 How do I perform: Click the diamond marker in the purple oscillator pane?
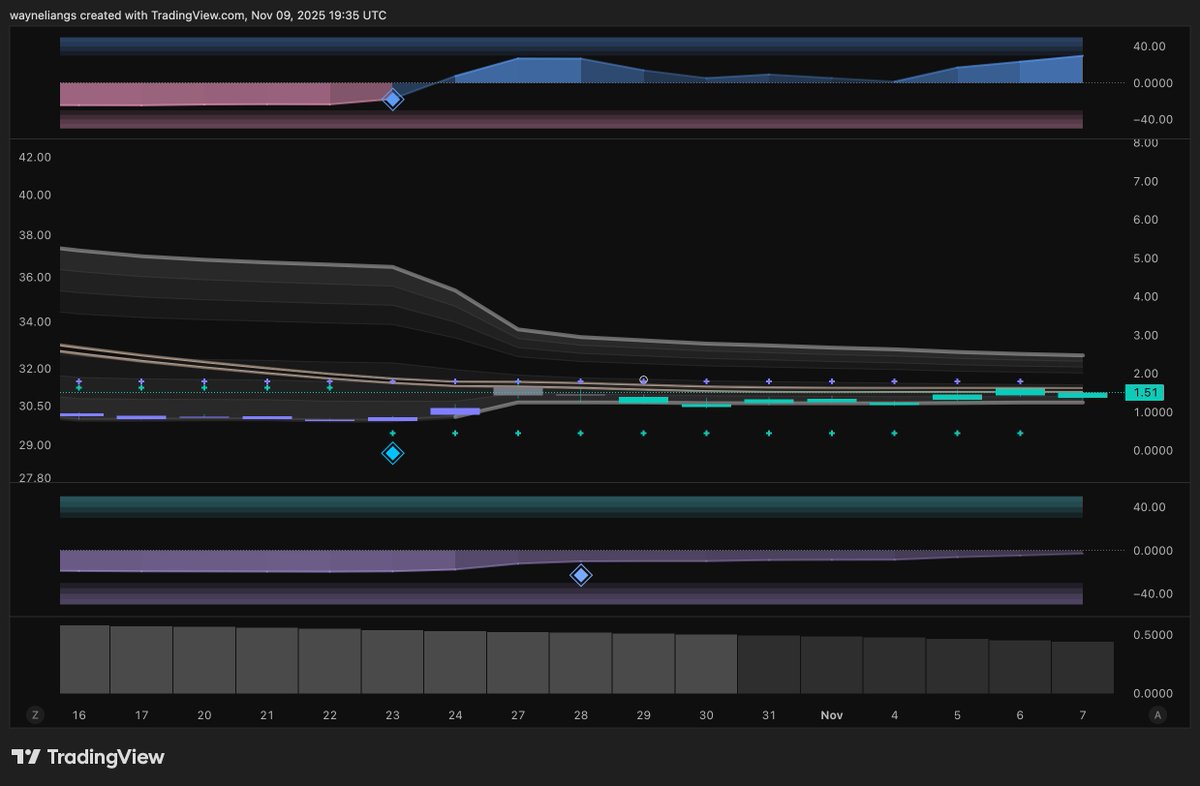pos(581,575)
